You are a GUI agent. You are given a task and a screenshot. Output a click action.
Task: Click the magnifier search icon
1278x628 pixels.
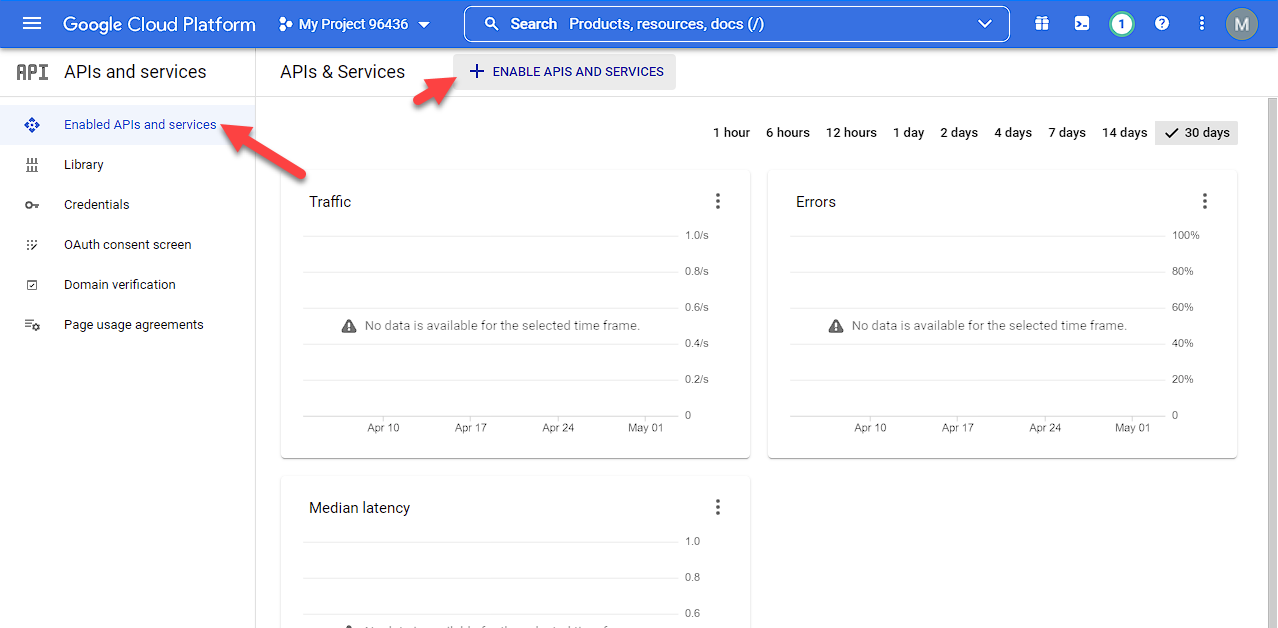click(491, 24)
